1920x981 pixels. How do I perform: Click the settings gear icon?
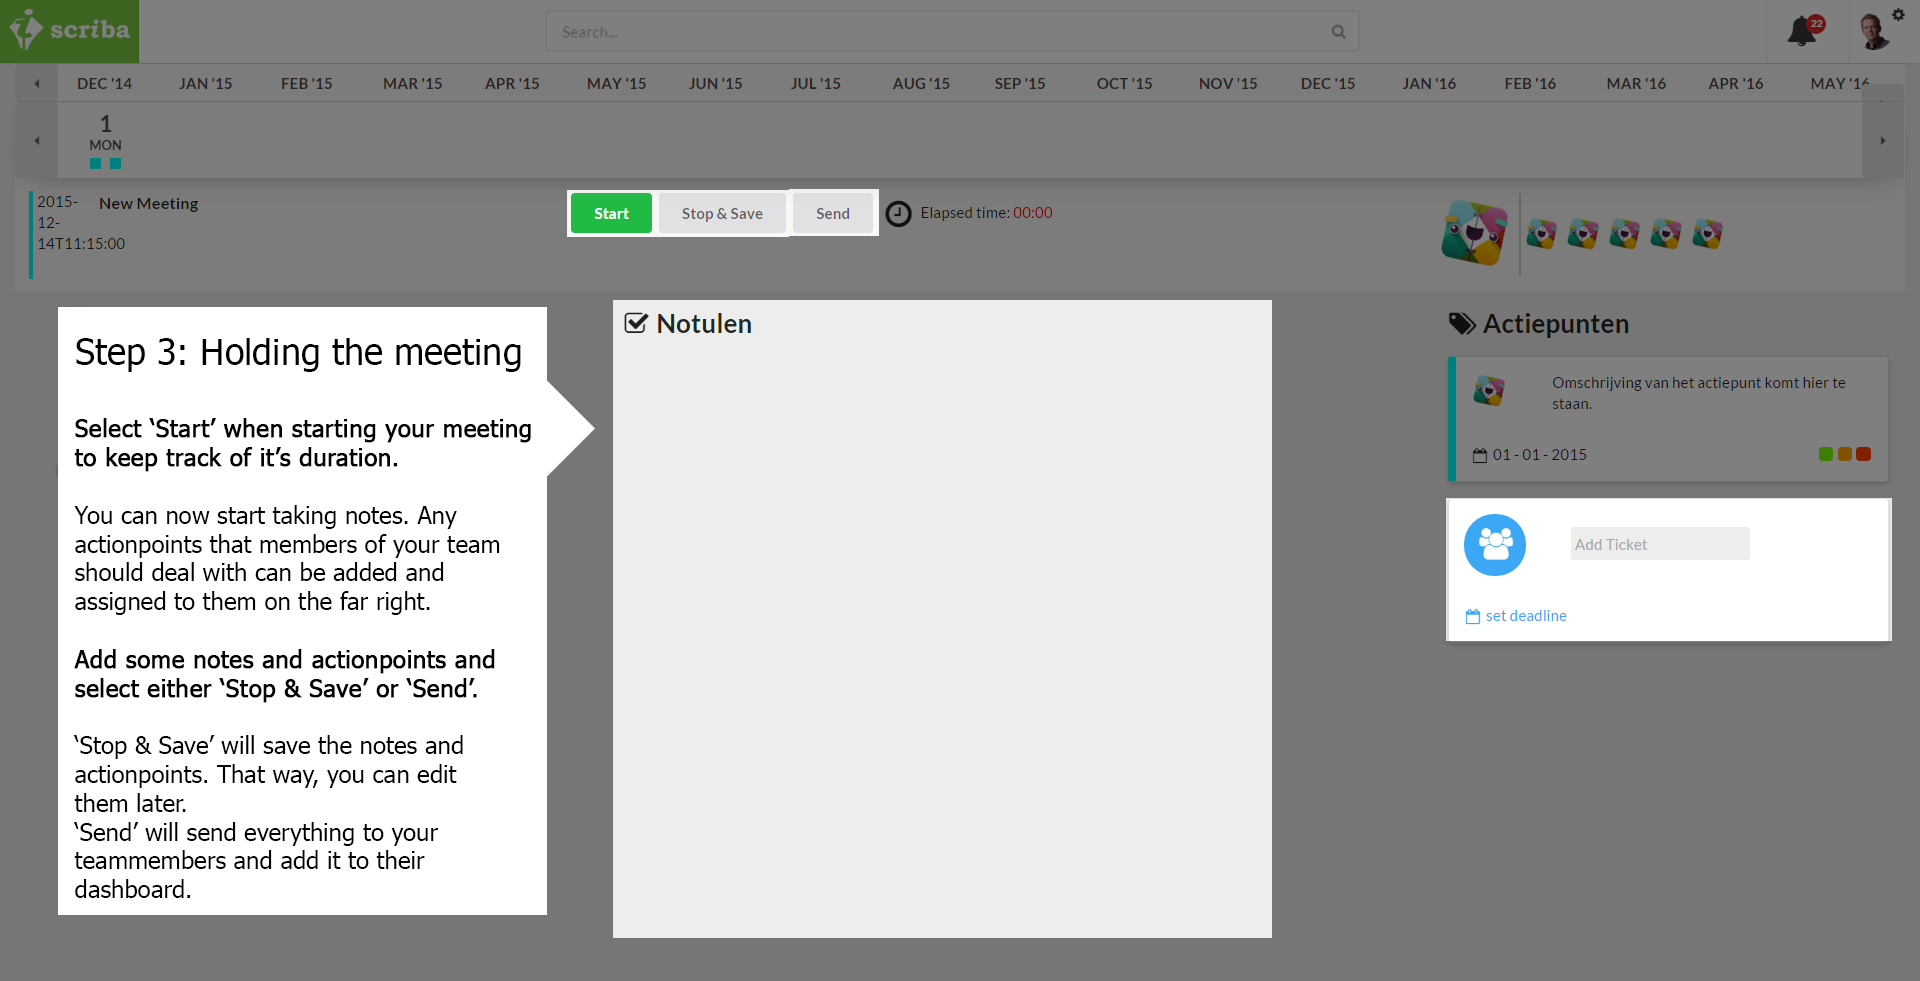click(1898, 14)
